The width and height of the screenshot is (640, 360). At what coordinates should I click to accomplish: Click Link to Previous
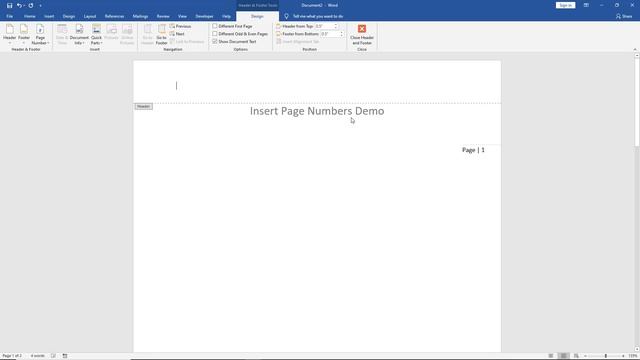(x=187, y=42)
